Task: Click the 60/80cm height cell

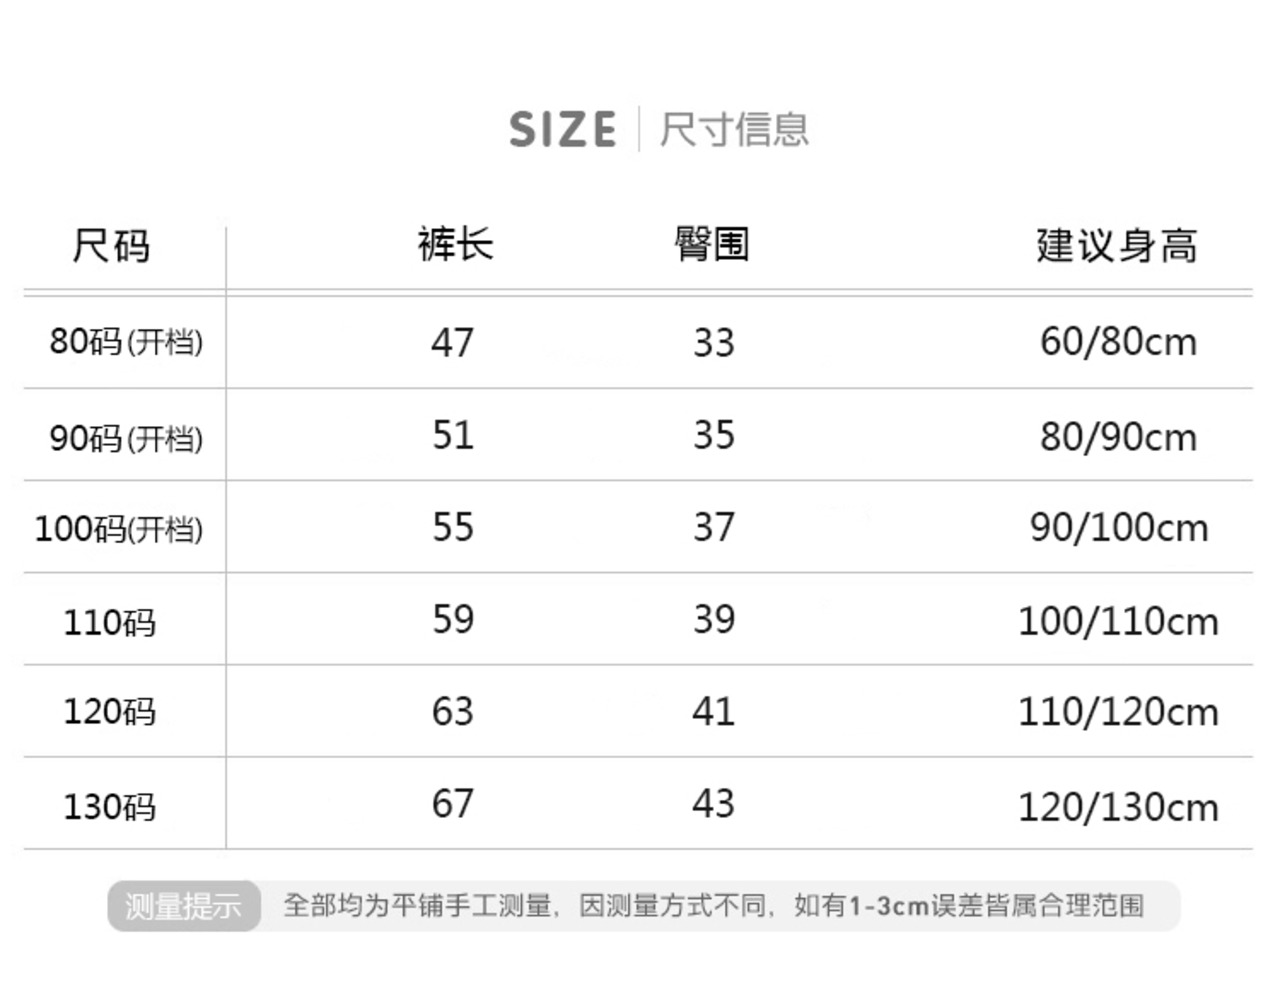Action: [1118, 342]
